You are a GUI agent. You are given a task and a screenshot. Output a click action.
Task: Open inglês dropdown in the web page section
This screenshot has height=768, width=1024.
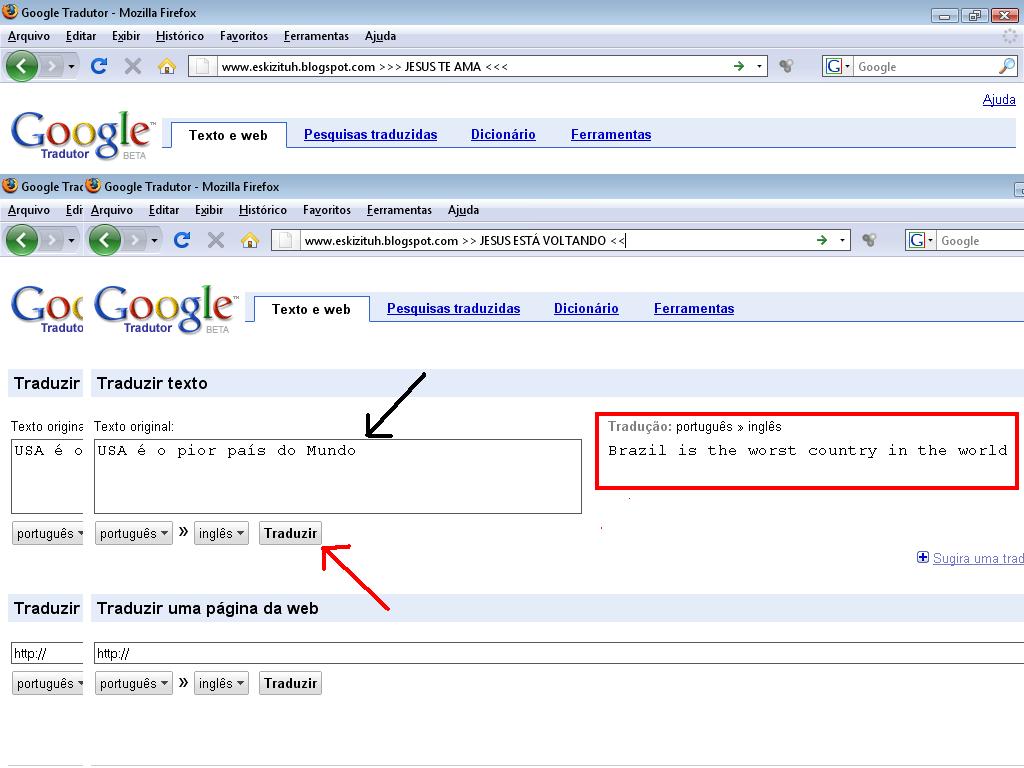221,683
